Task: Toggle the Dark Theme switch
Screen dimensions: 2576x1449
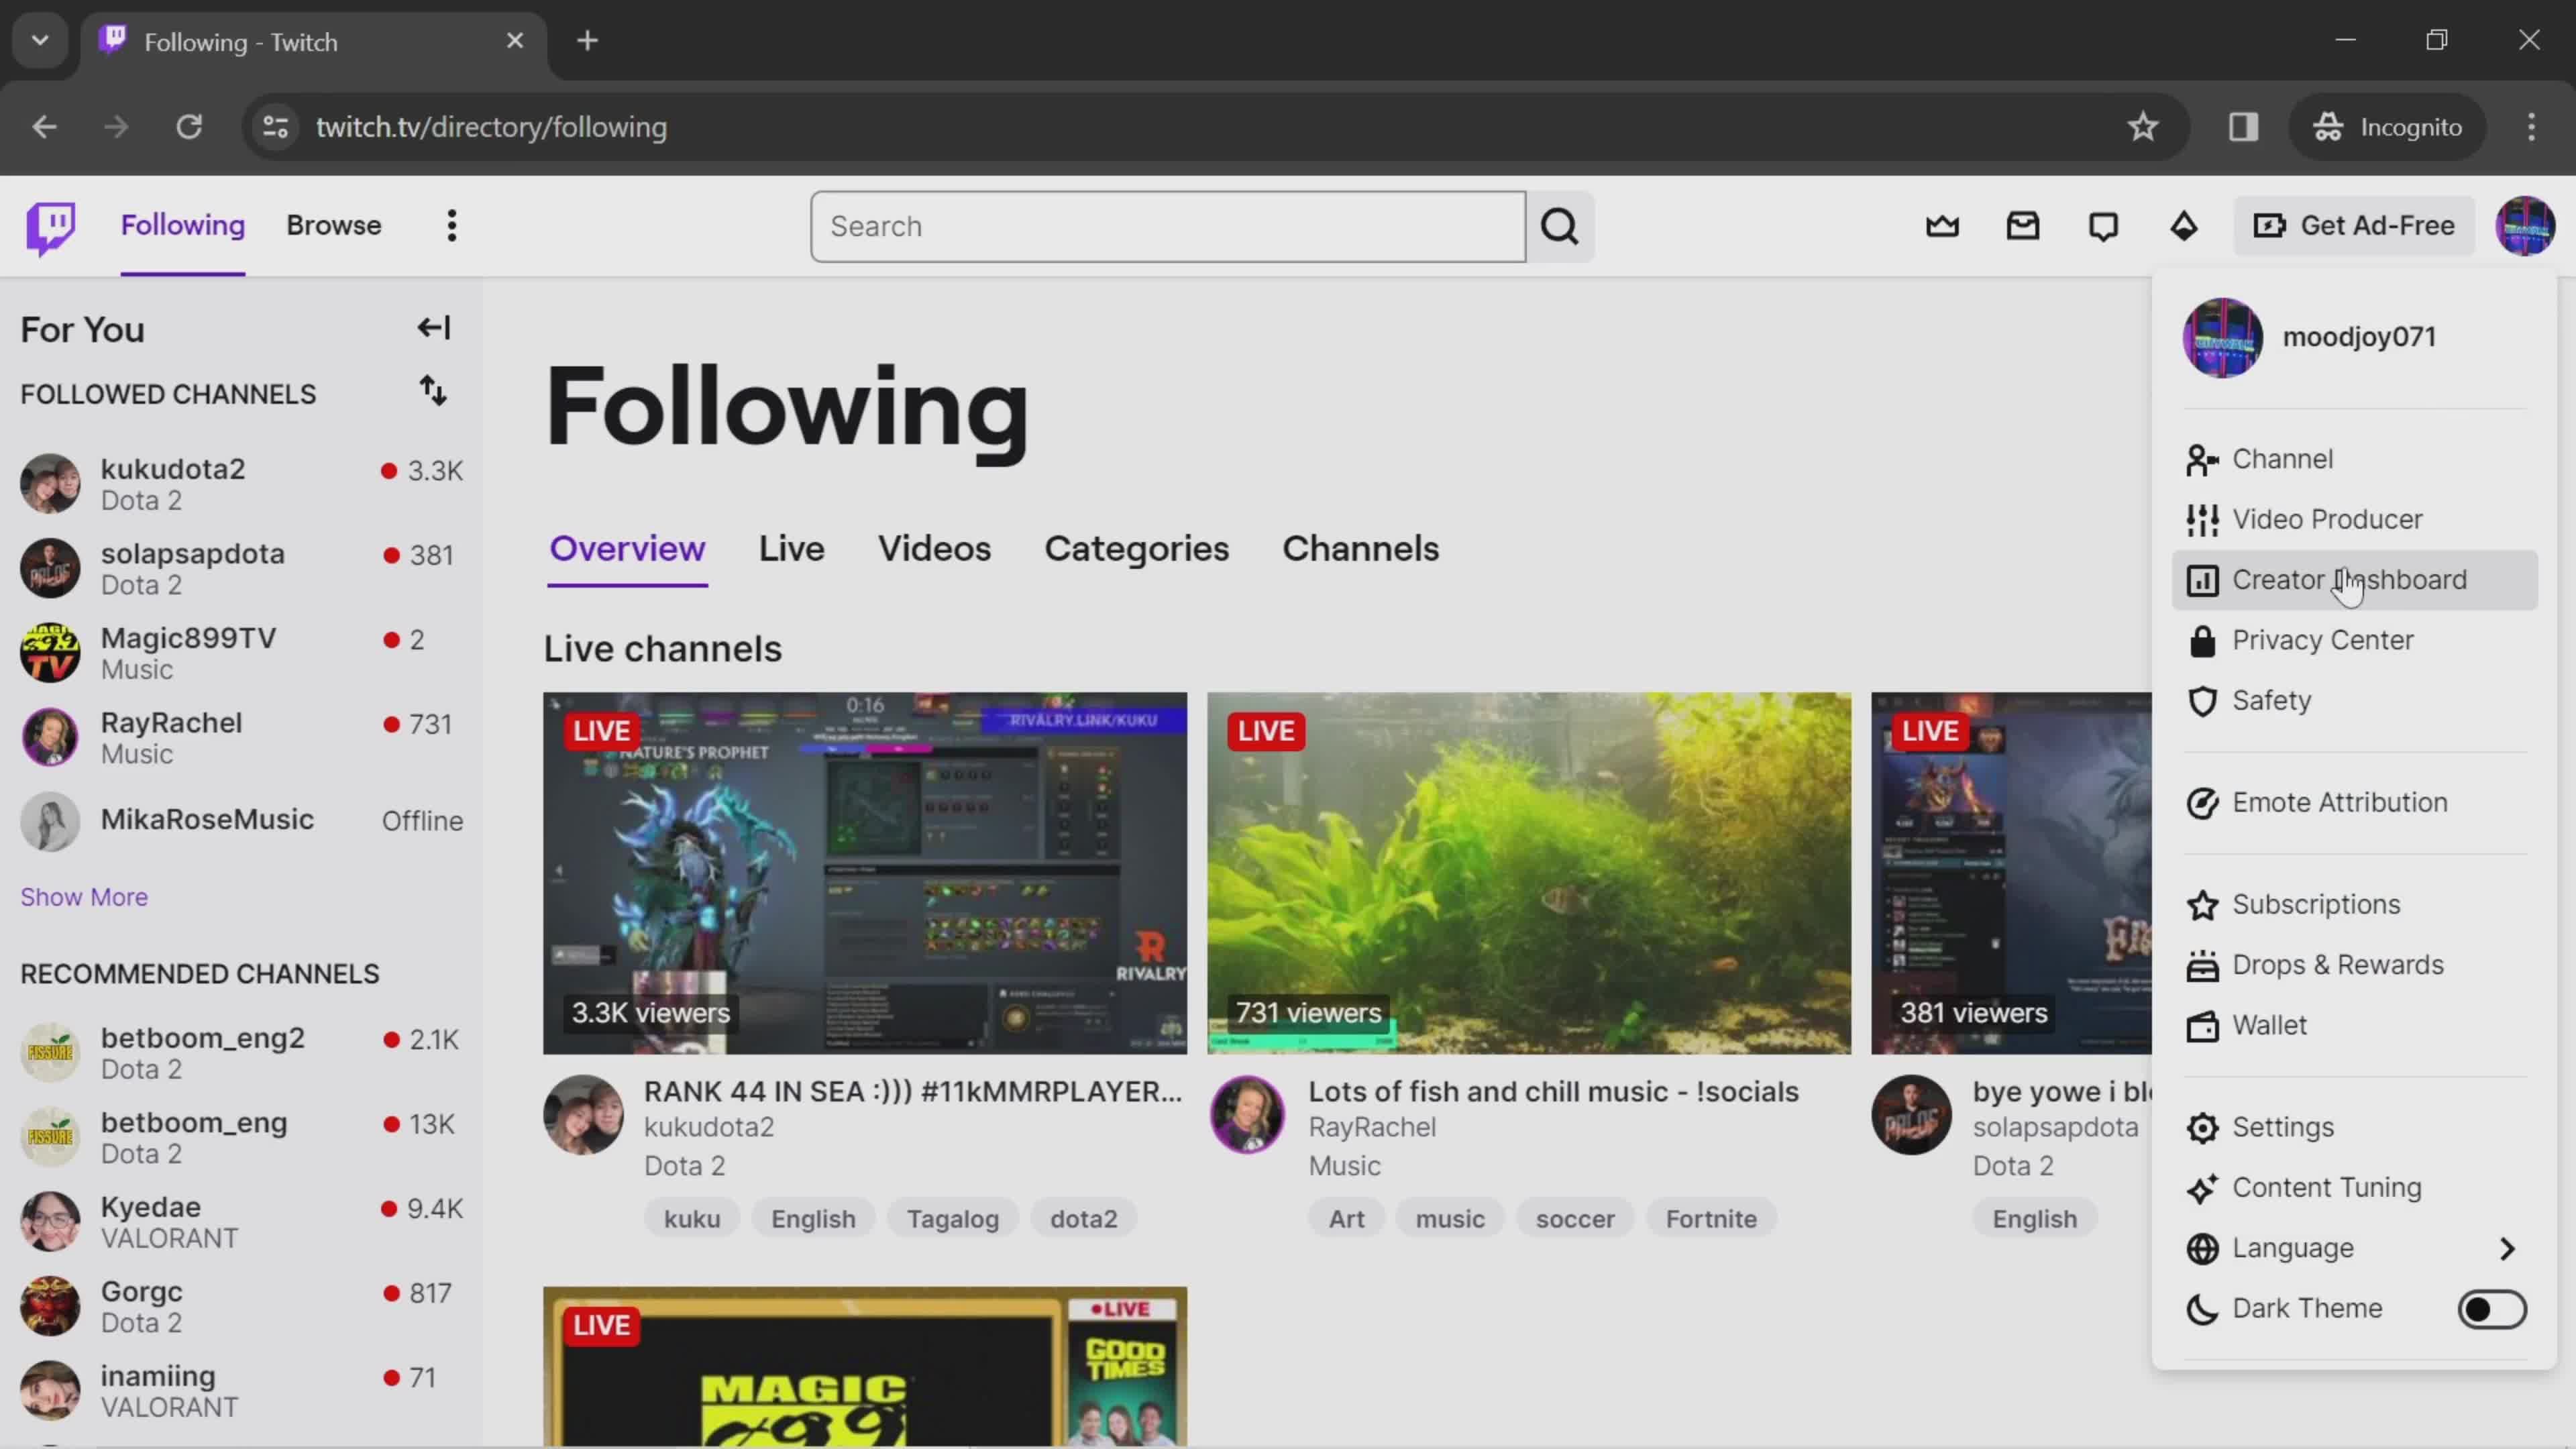Action: (2492, 1309)
